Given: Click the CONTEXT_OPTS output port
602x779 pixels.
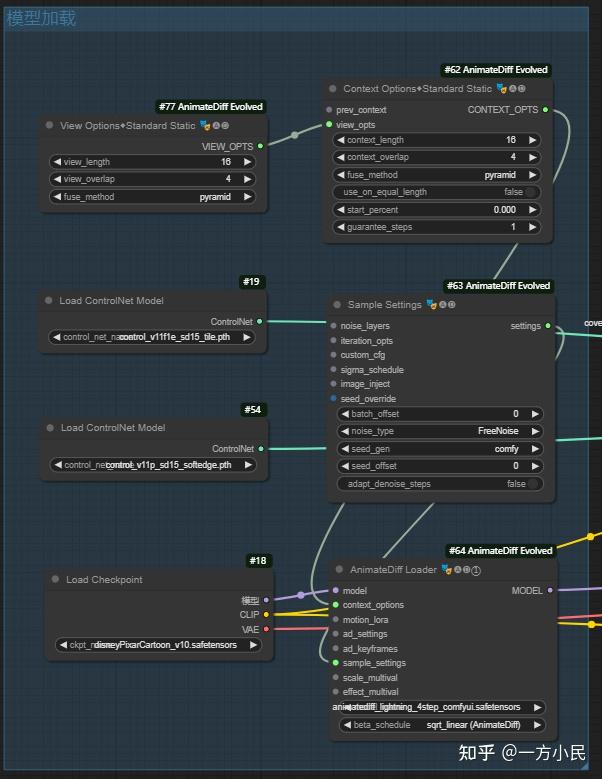Looking at the screenshot, I should (545, 110).
